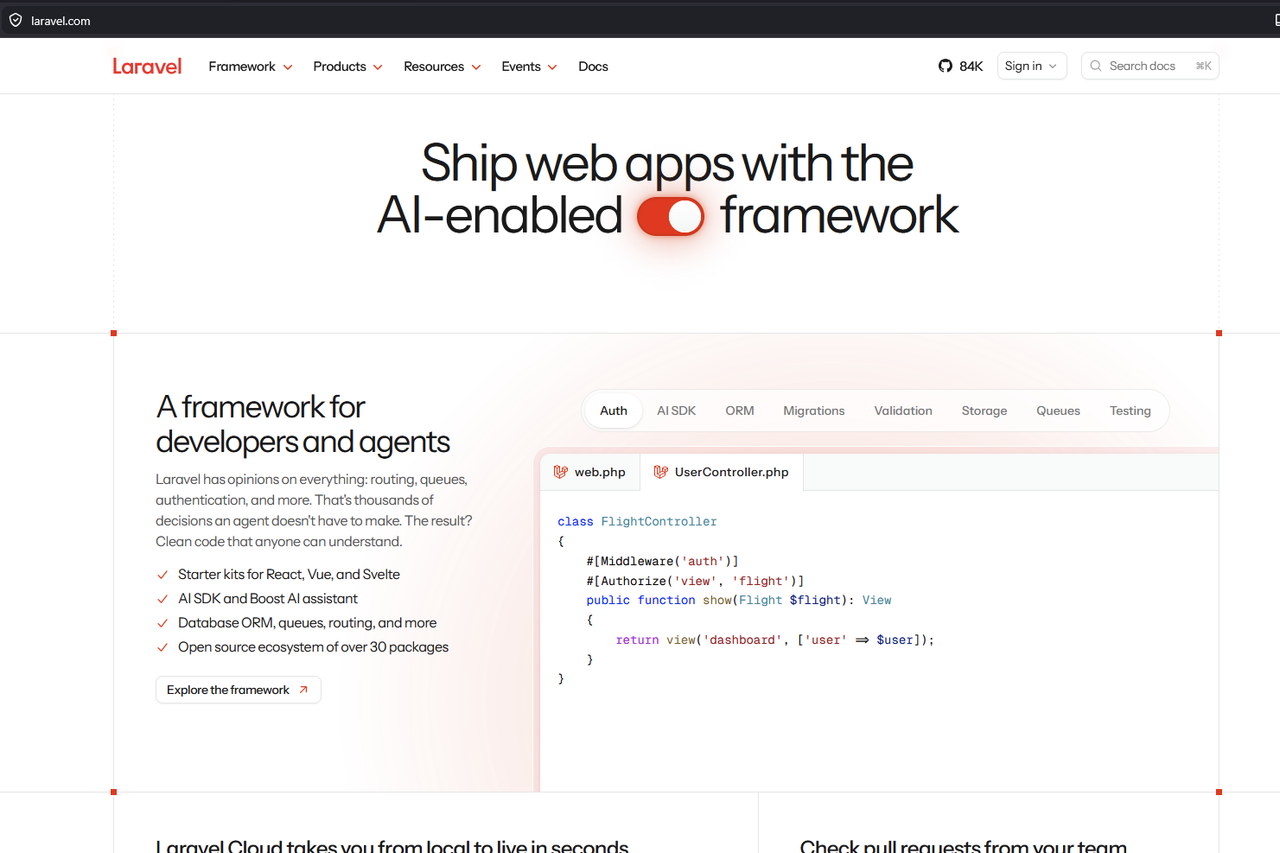Open the web.php file tab
The width and height of the screenshot is (1280, 853).
(590, 472)
